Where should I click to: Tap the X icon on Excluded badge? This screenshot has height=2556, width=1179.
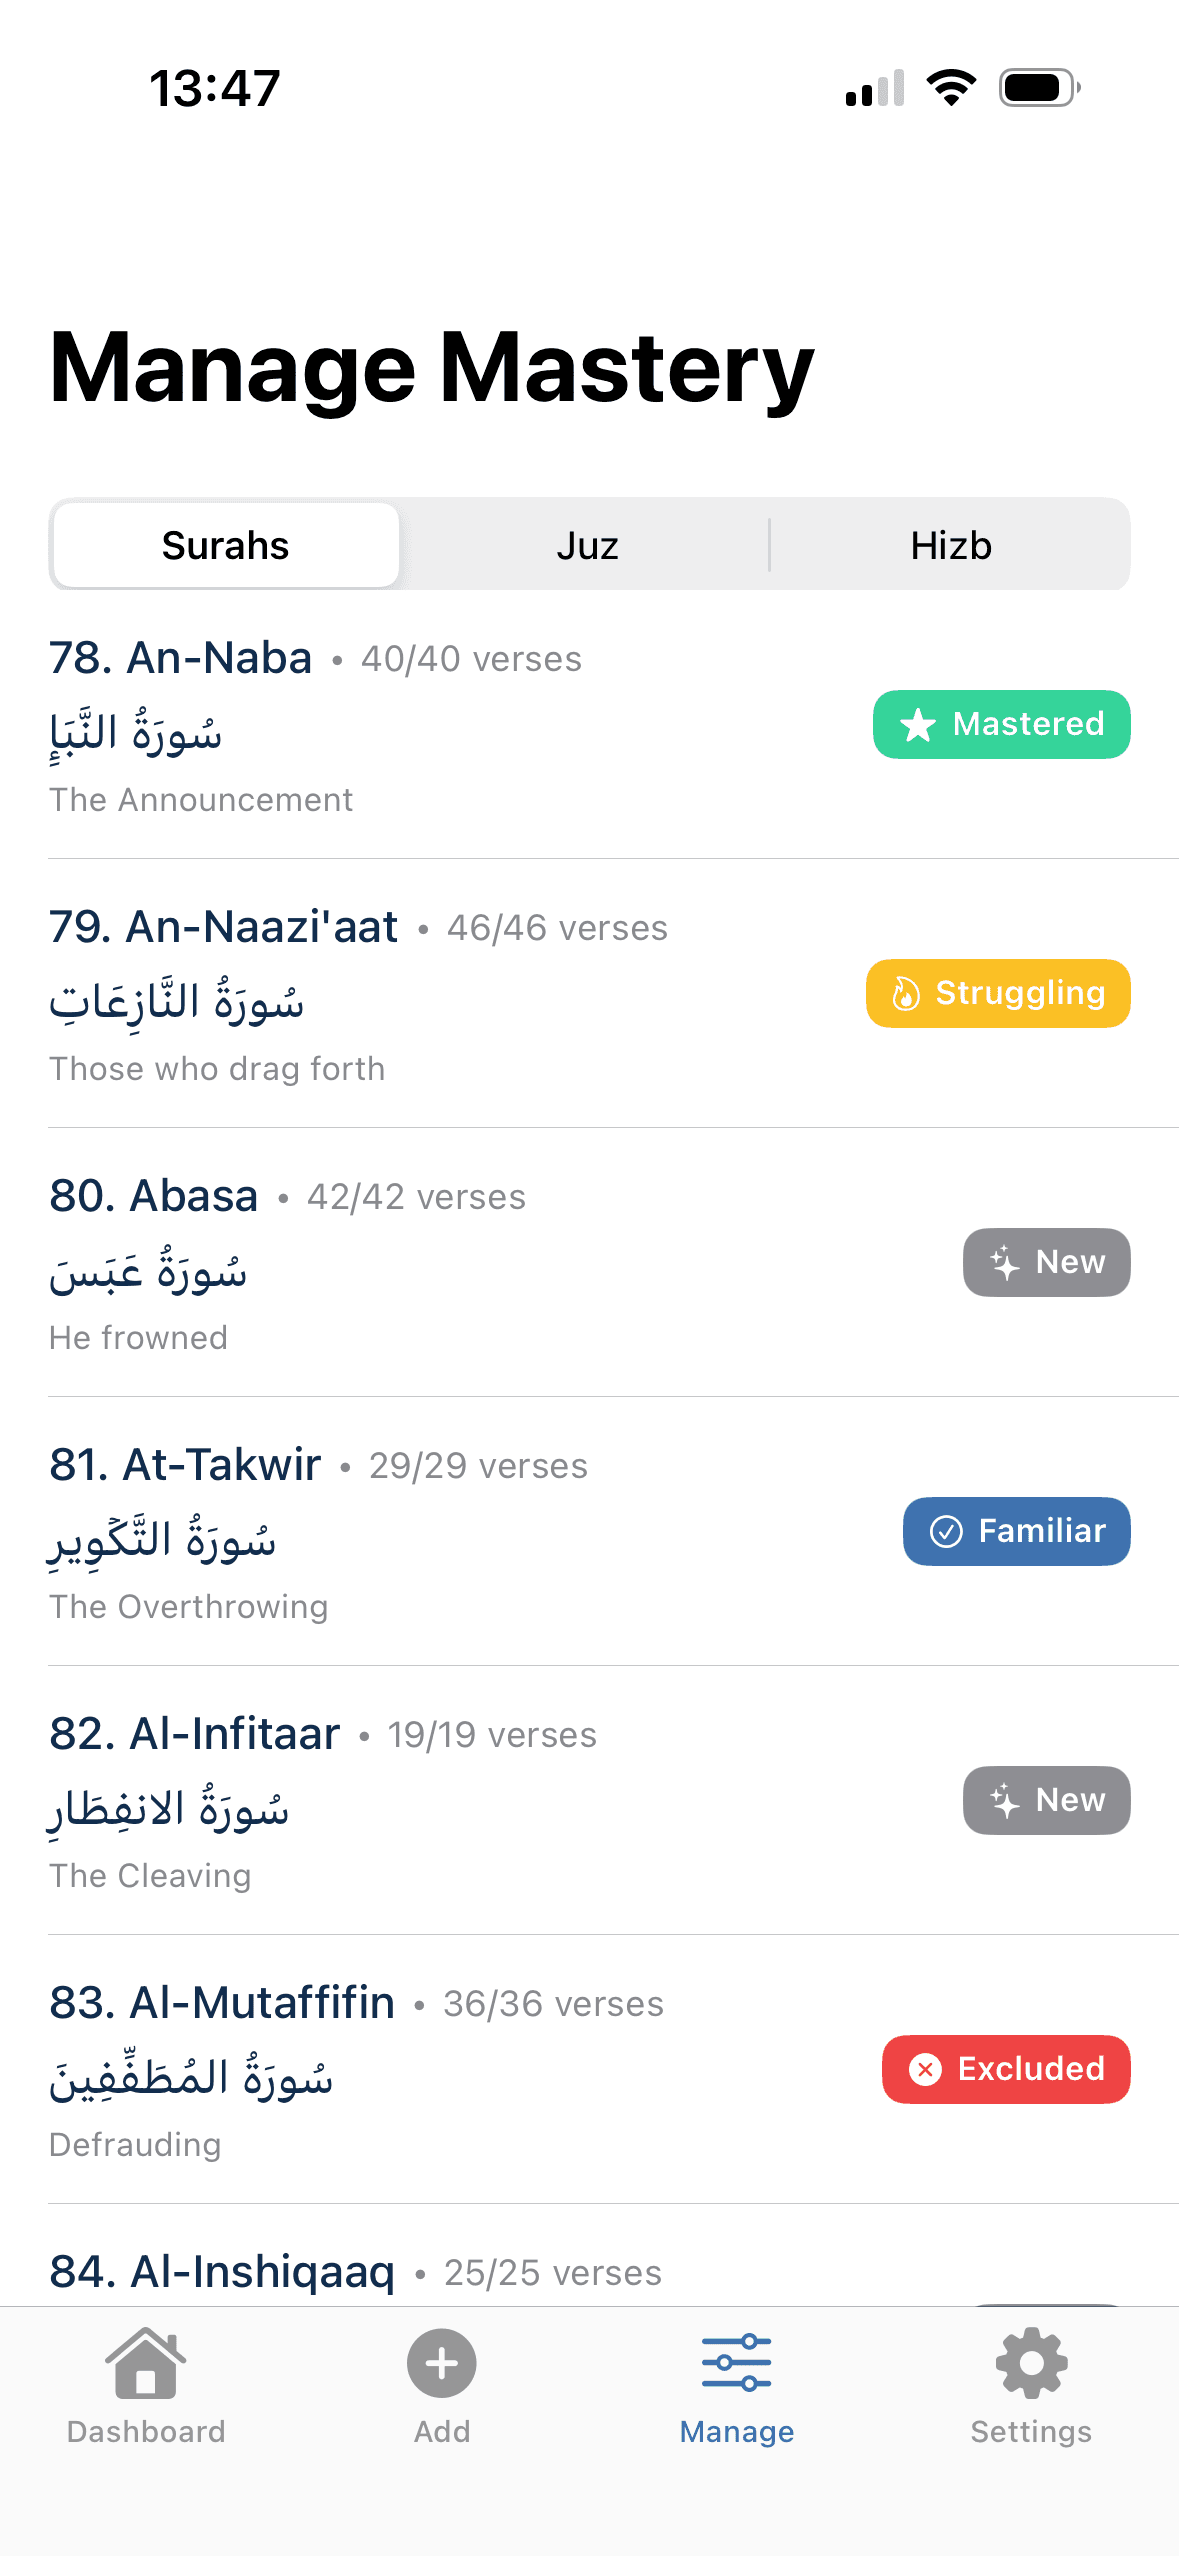click(926, 2069)
